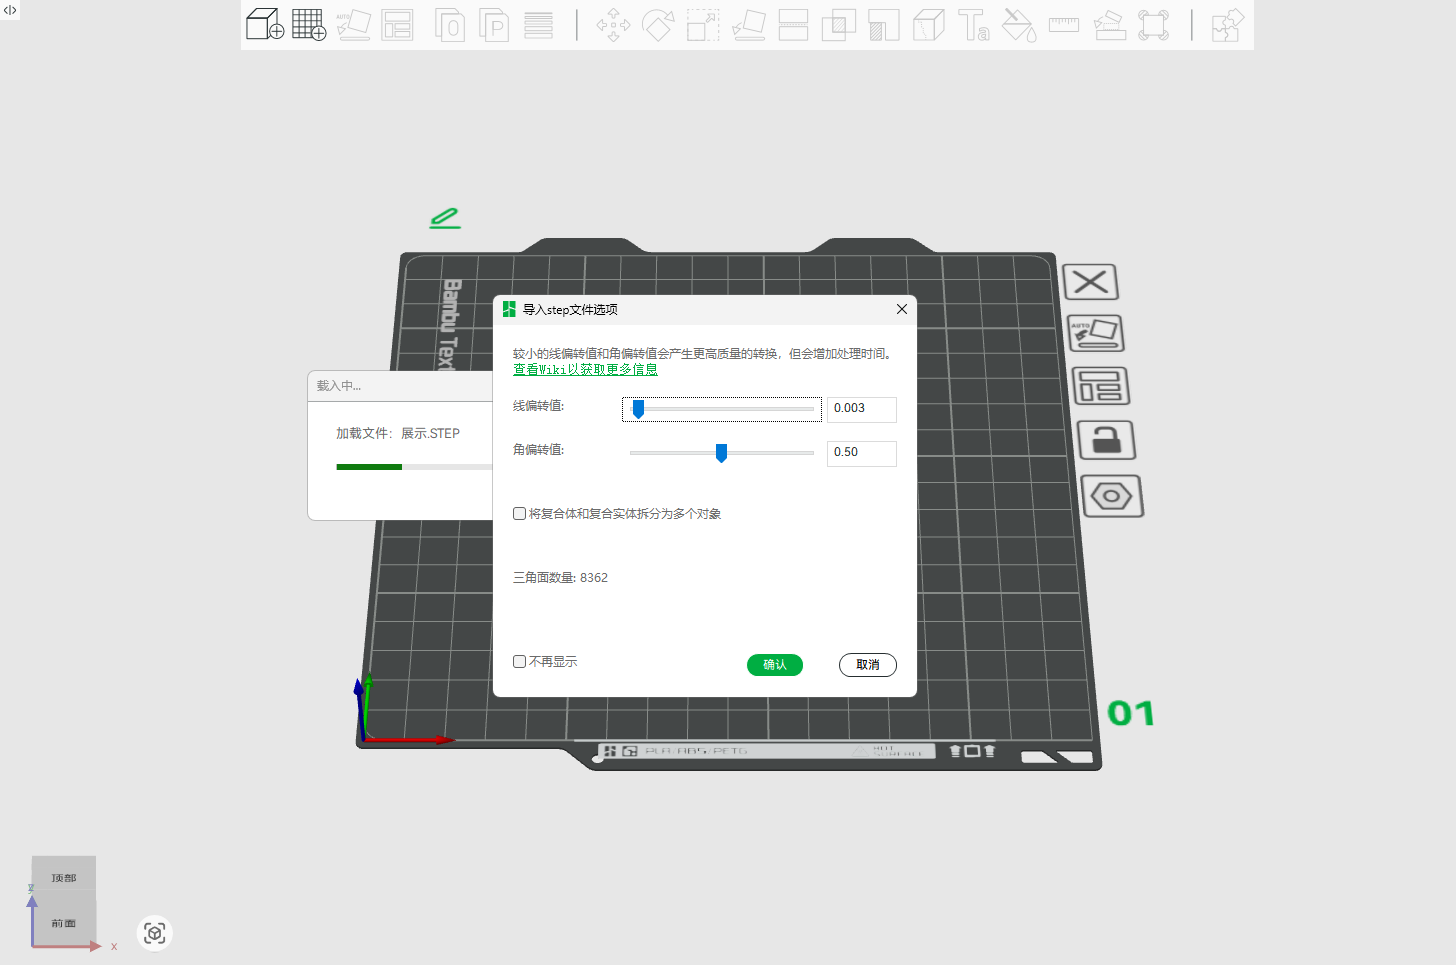The height and width of the screenshot is (965, 1456).
Task: Edit plate name pencil icon
Action: pyautogui.click(x=445, y=218)
